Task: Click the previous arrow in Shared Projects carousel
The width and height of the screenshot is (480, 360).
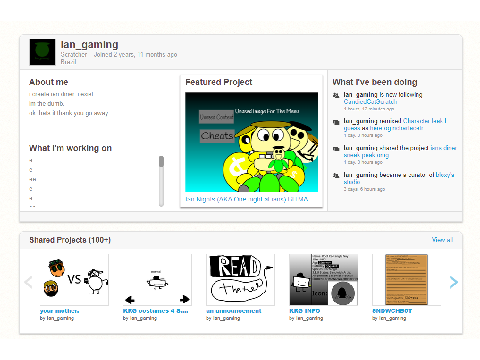Action: point(28,282)
